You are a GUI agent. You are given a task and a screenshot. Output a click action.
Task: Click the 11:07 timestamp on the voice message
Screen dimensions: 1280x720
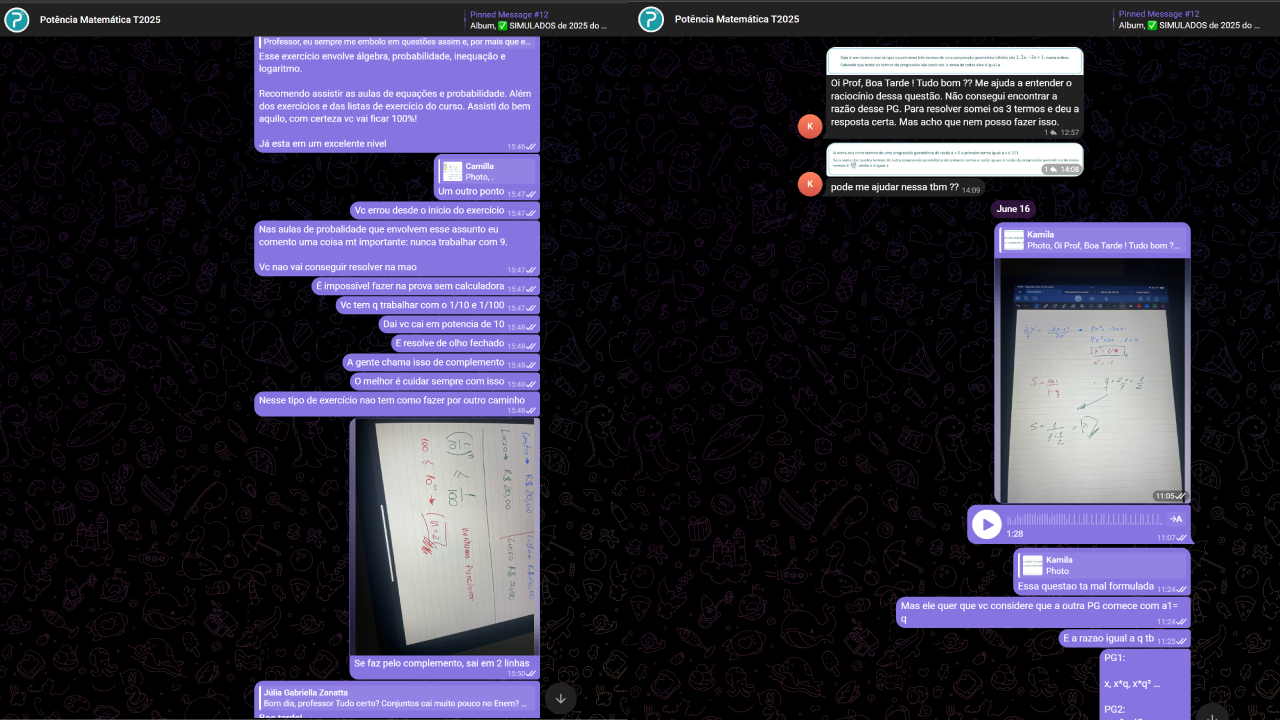click(1166, 538)
